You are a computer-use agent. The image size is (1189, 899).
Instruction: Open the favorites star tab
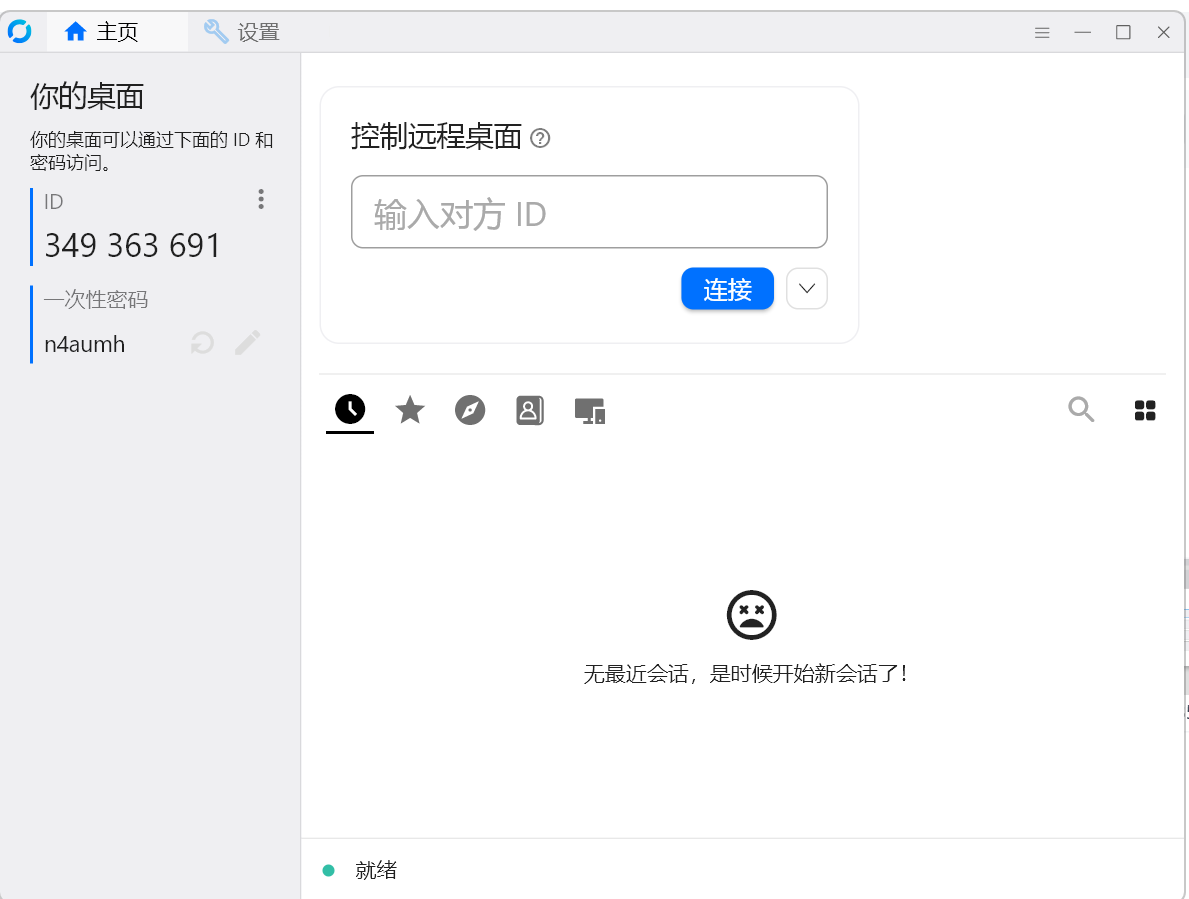coord(409,410)
